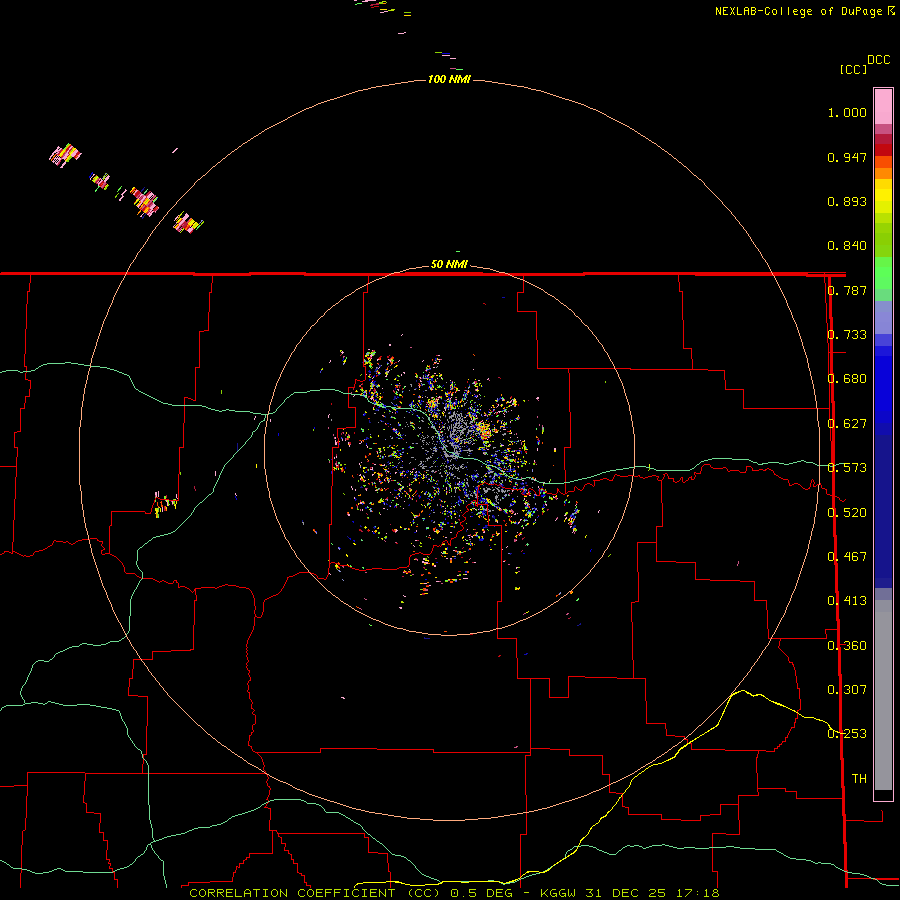
Task: Pick the gray swatch beside 0.307
Action: [883, 695]
